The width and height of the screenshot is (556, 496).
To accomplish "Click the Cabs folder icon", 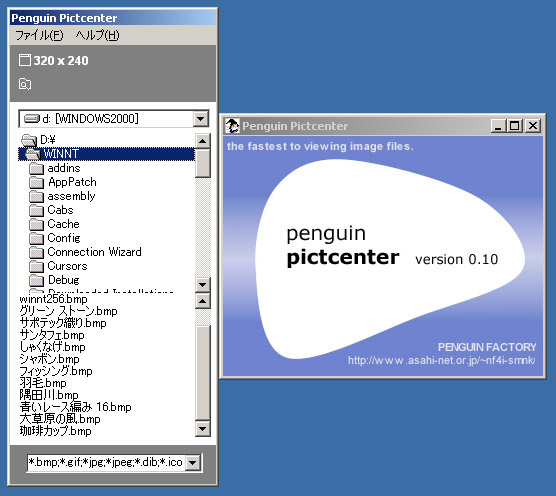I will pyautogui.click(x=36, y=210).
